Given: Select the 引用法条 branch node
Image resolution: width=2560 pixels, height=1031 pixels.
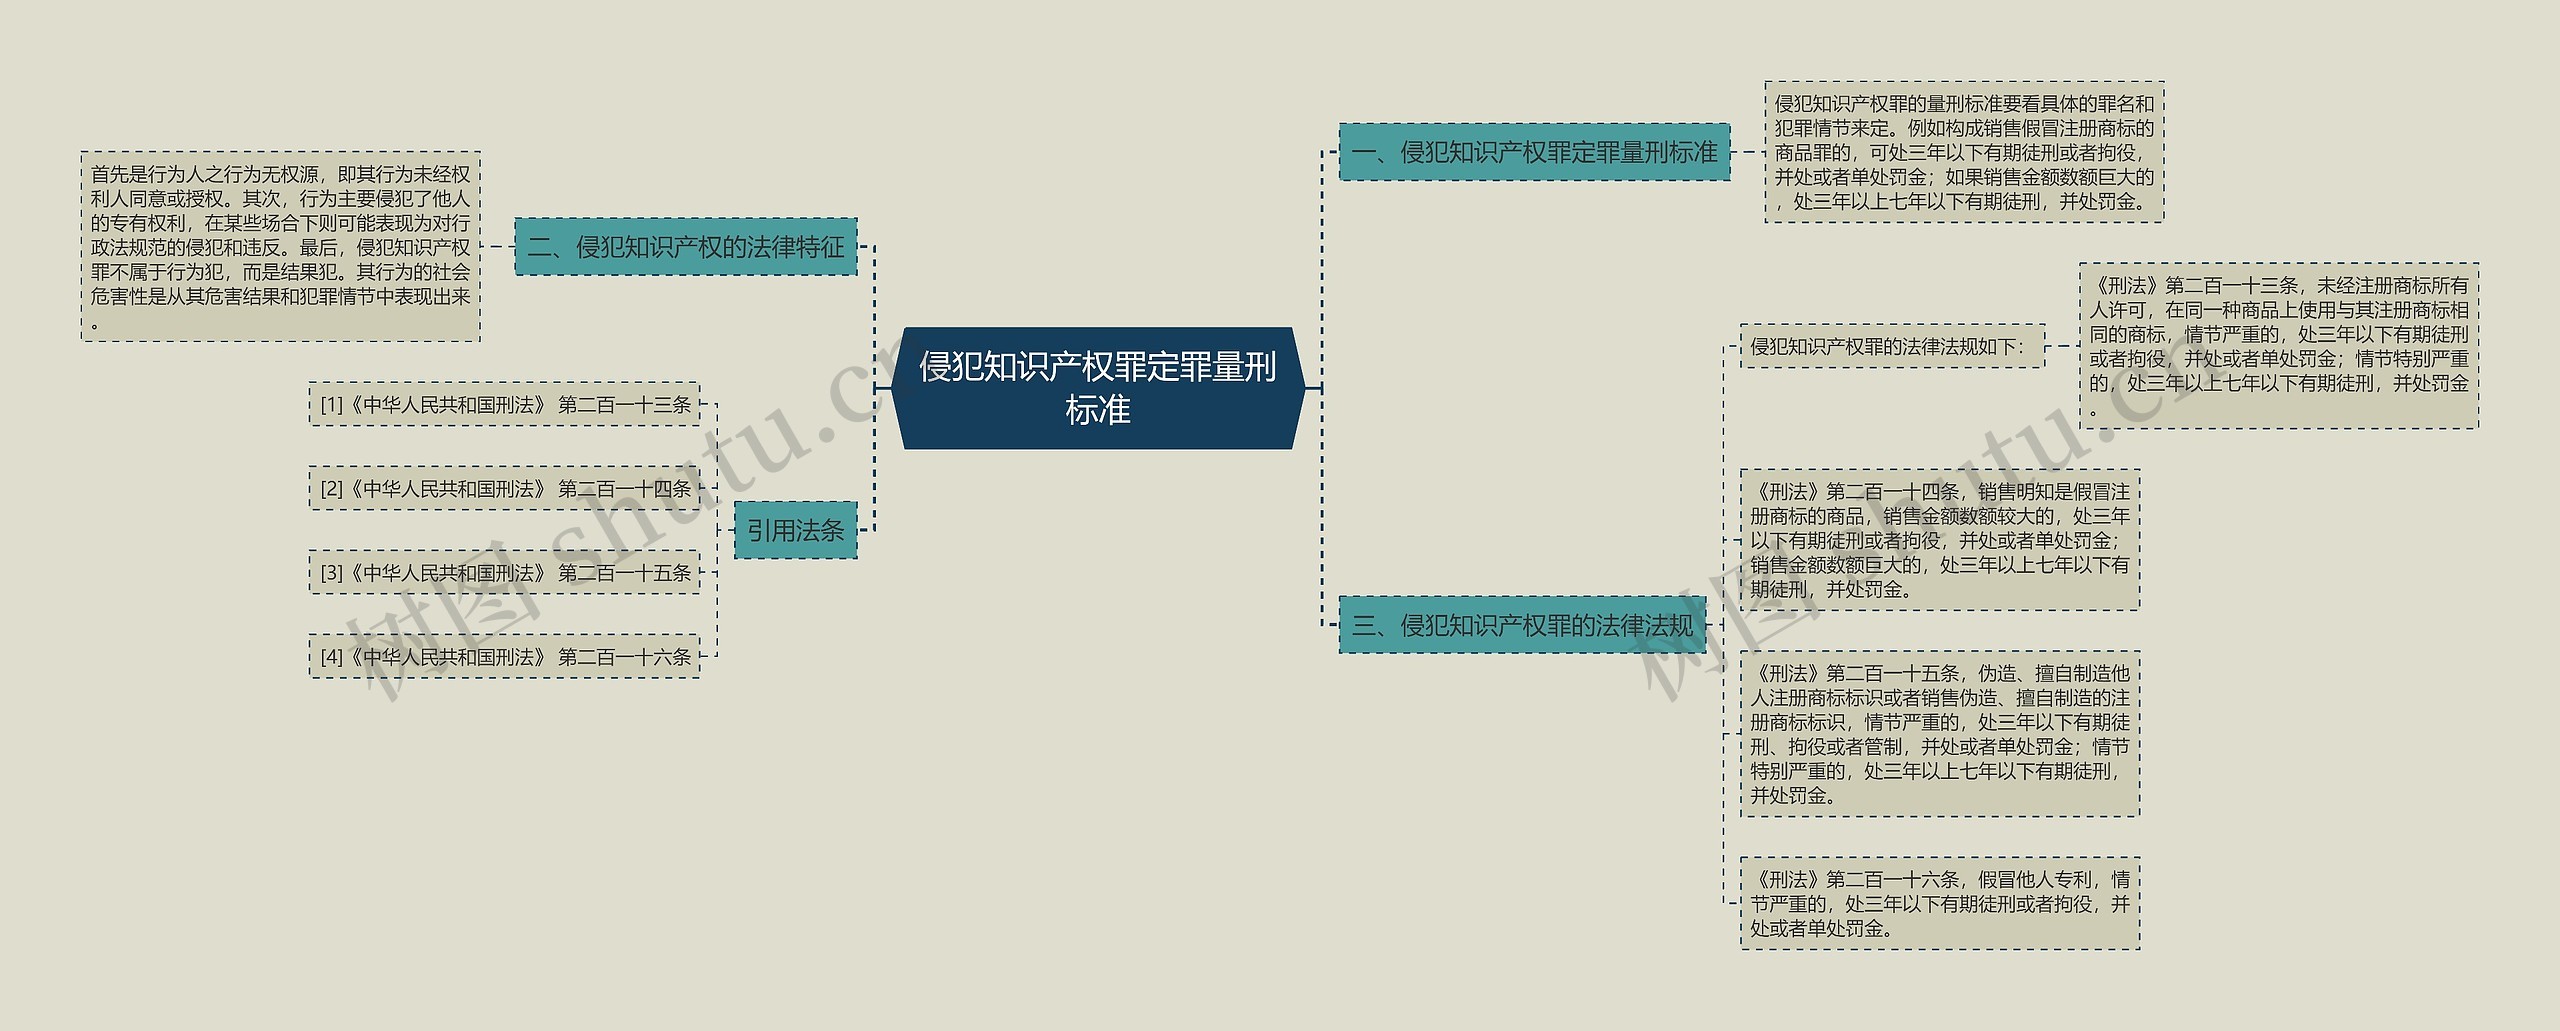Looking at the screenshot, I should pos(795,530).
